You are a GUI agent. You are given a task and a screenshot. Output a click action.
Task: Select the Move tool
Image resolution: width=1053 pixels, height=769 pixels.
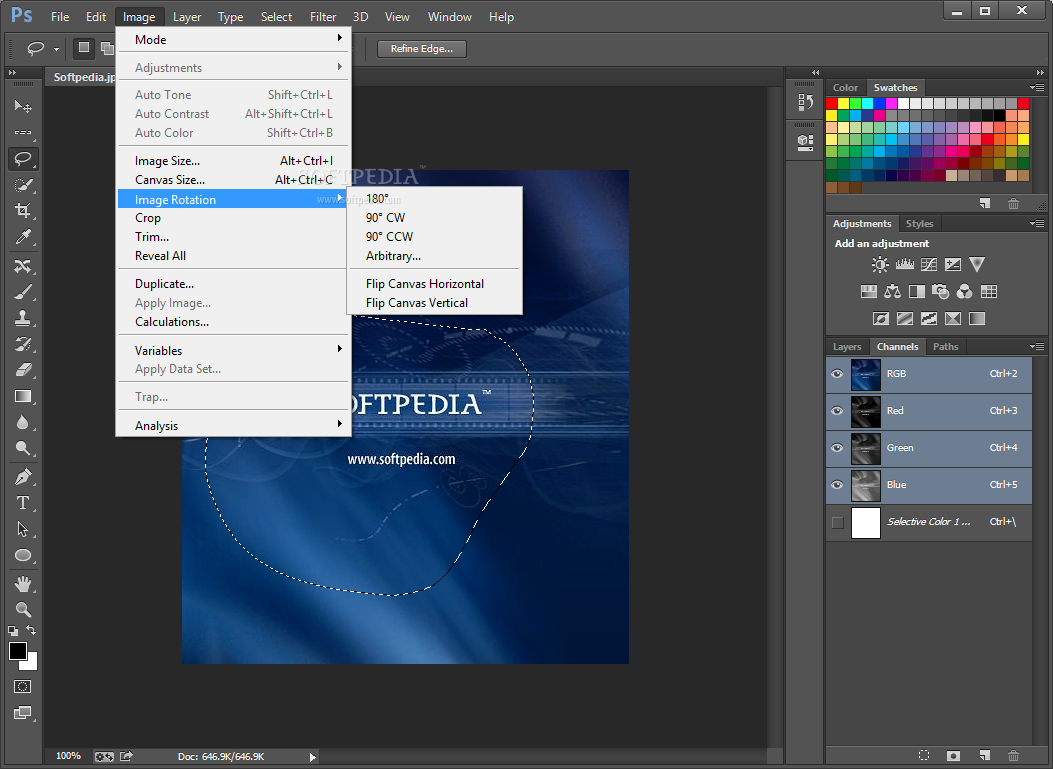[x=23, y=106]
